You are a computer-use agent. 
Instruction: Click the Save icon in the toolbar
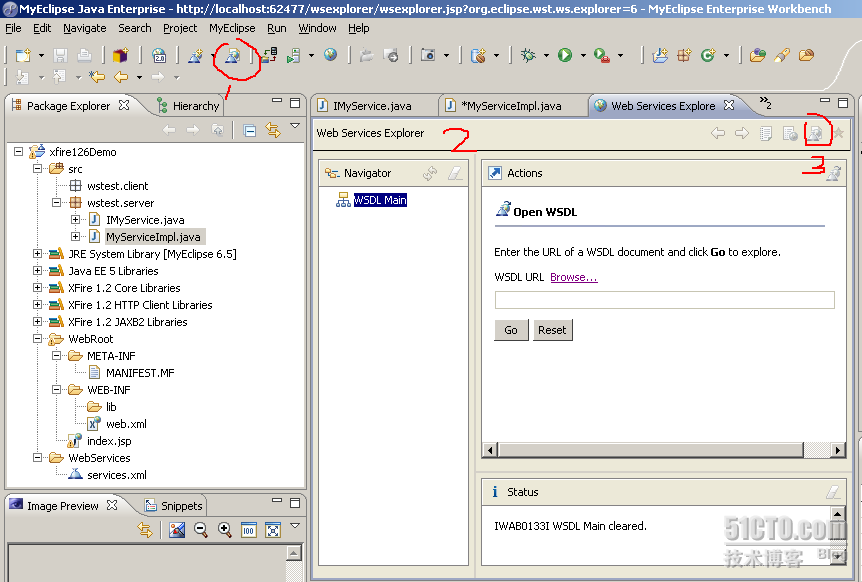pyautogui.click(x=60, y=55)
